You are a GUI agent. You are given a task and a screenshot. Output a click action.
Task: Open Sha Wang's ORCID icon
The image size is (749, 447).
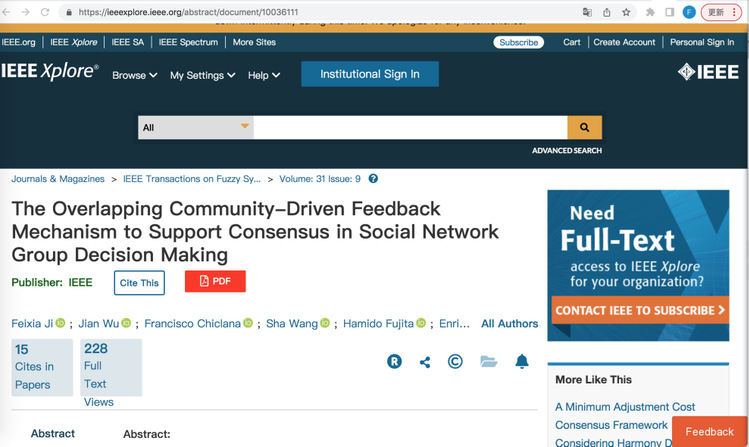[325, 323]
